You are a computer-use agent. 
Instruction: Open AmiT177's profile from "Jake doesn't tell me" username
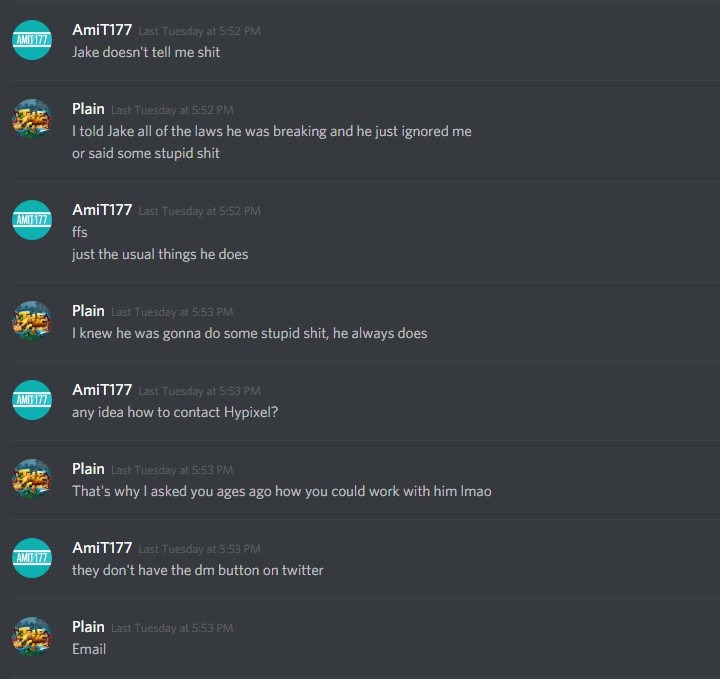tap(102, 30)
